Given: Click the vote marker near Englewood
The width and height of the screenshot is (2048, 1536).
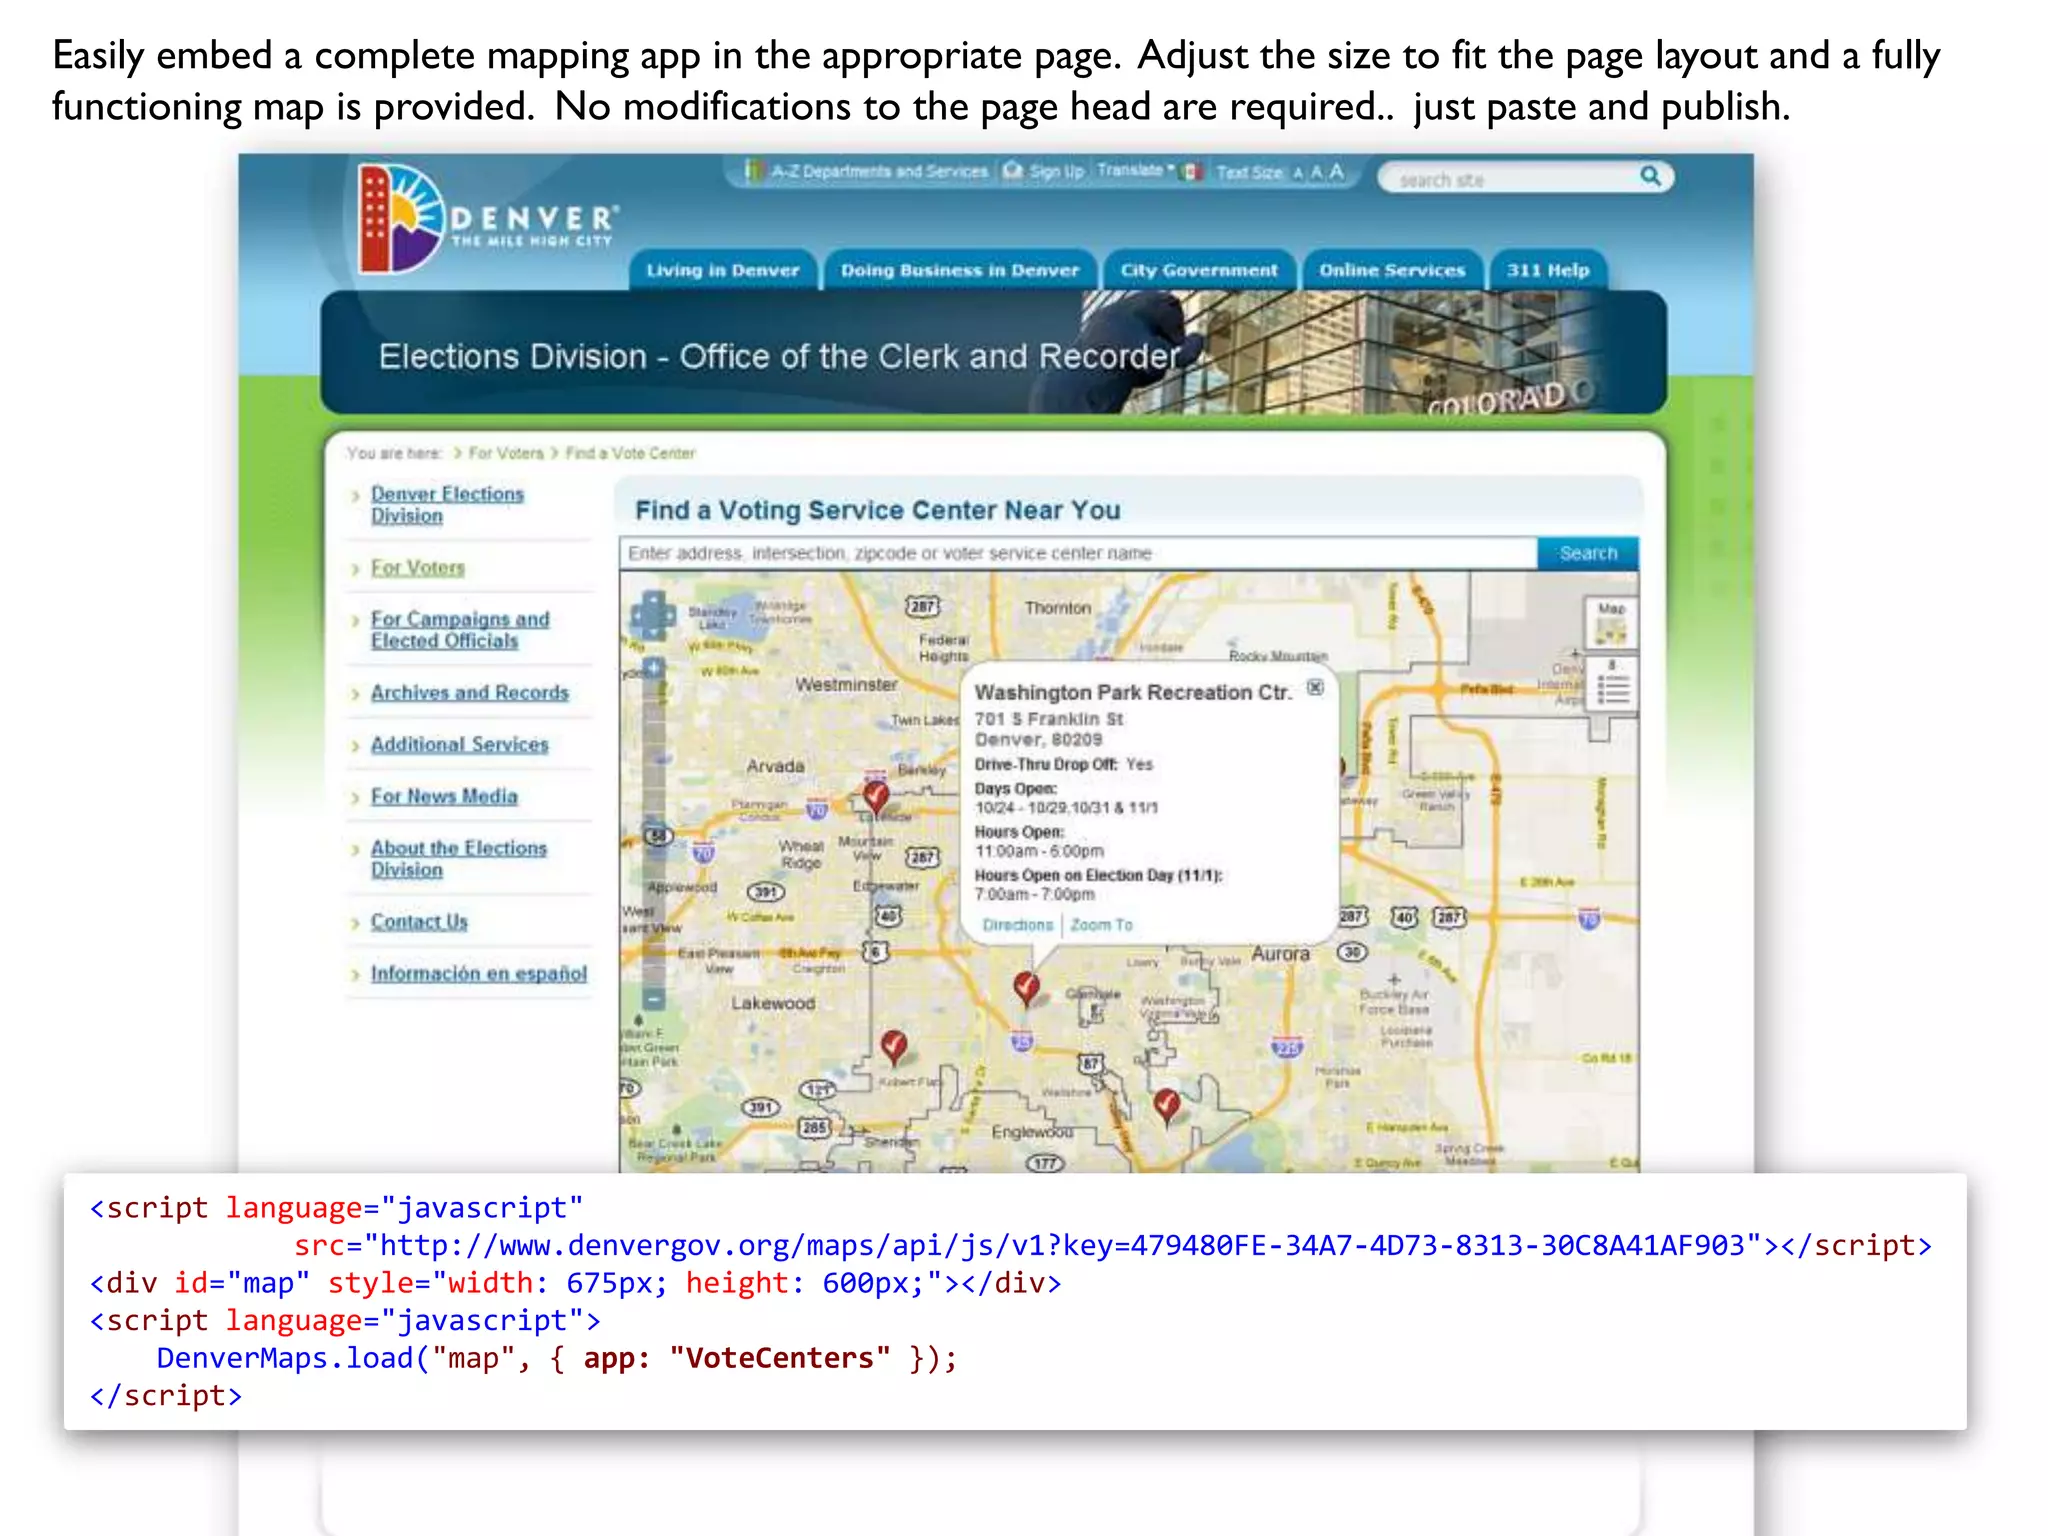Looking at the screenshot, I should (x=1166, y=1106).
